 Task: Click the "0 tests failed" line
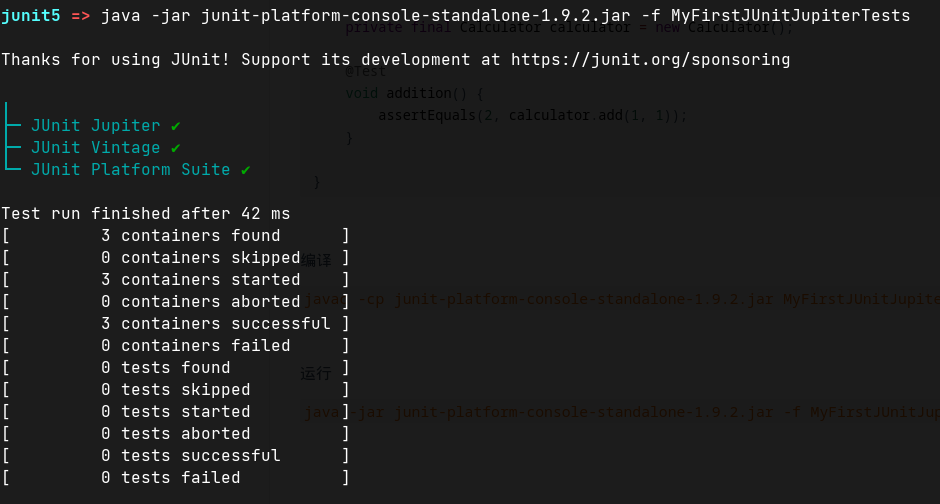click(170, 478)
